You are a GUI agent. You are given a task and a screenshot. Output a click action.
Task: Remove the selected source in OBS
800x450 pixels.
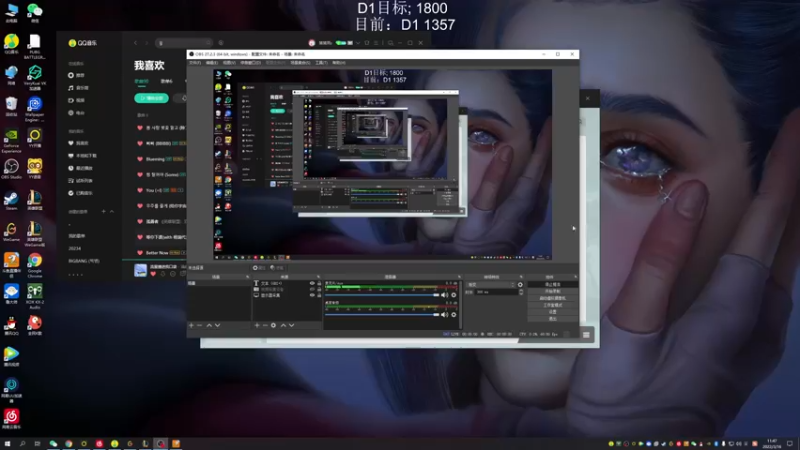265,325
